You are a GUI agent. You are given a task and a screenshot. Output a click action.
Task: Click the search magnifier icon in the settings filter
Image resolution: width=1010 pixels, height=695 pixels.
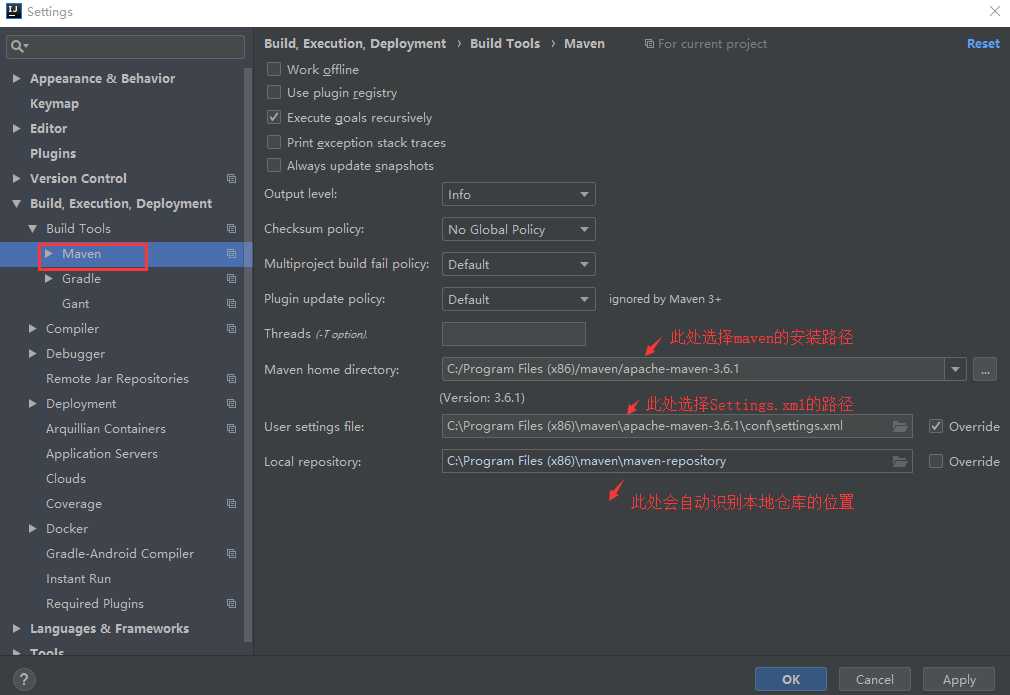[19, 46]
